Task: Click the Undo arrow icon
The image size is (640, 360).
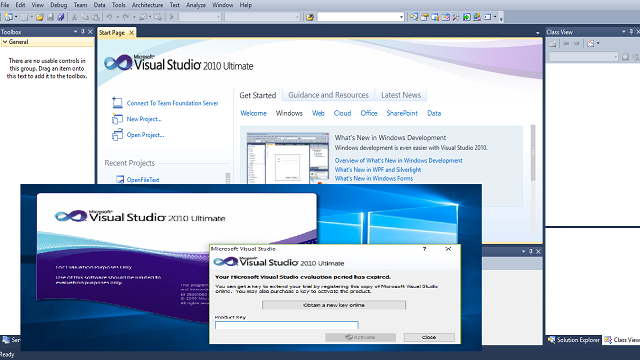Action: 109,17
